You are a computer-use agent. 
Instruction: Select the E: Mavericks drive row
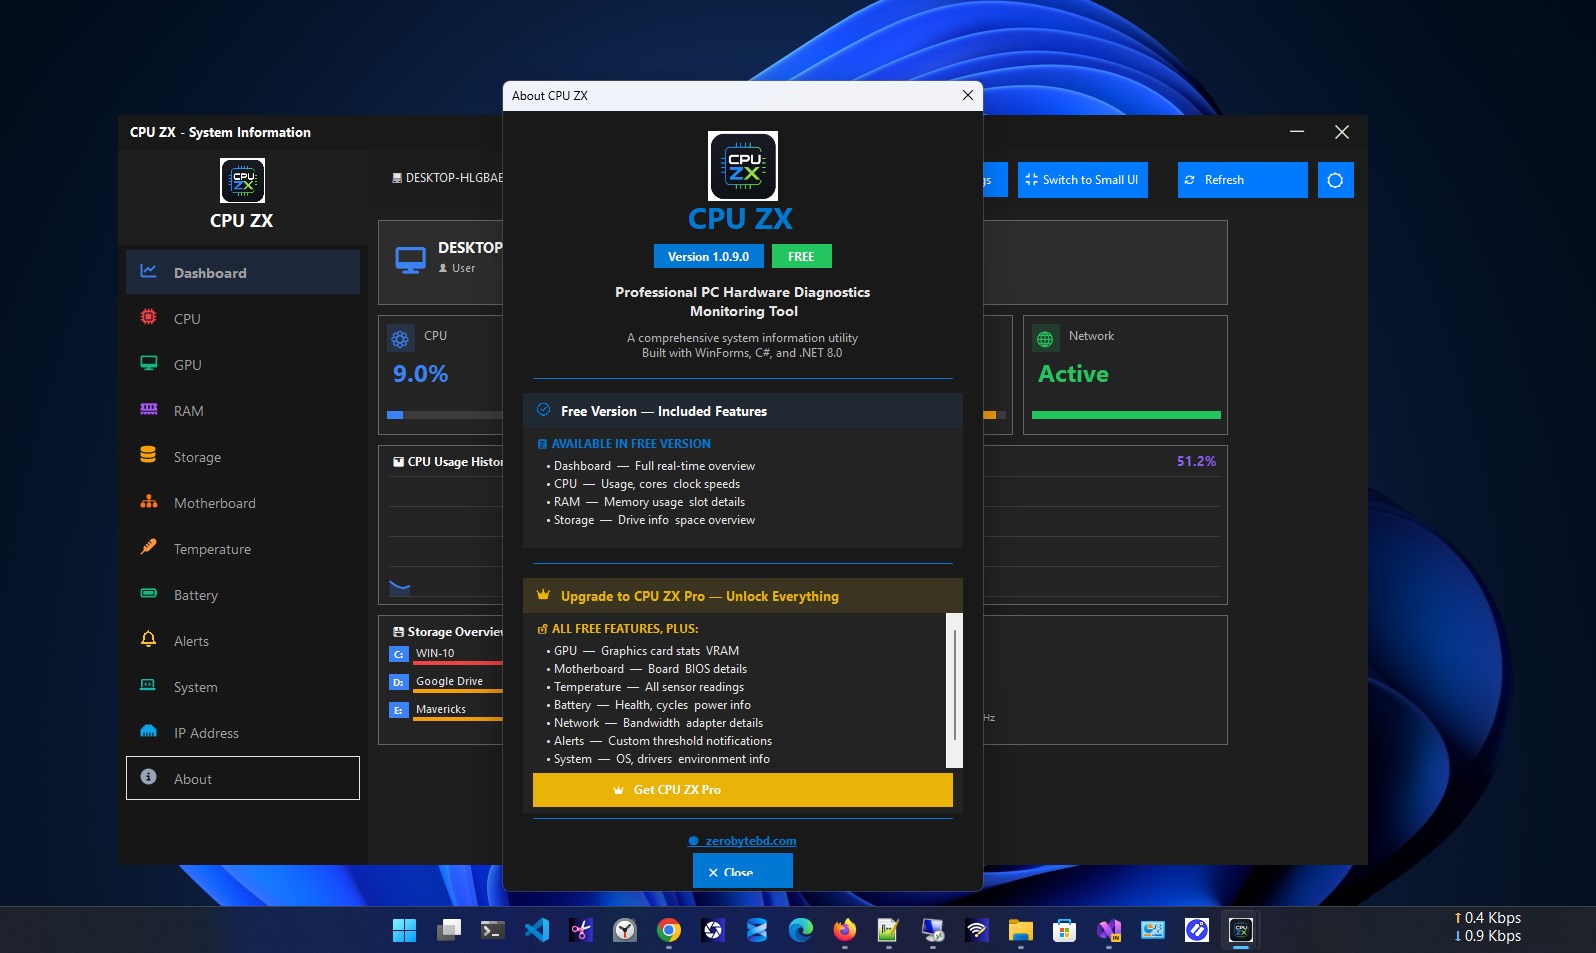pyautogui.click(x=445, y=710)
